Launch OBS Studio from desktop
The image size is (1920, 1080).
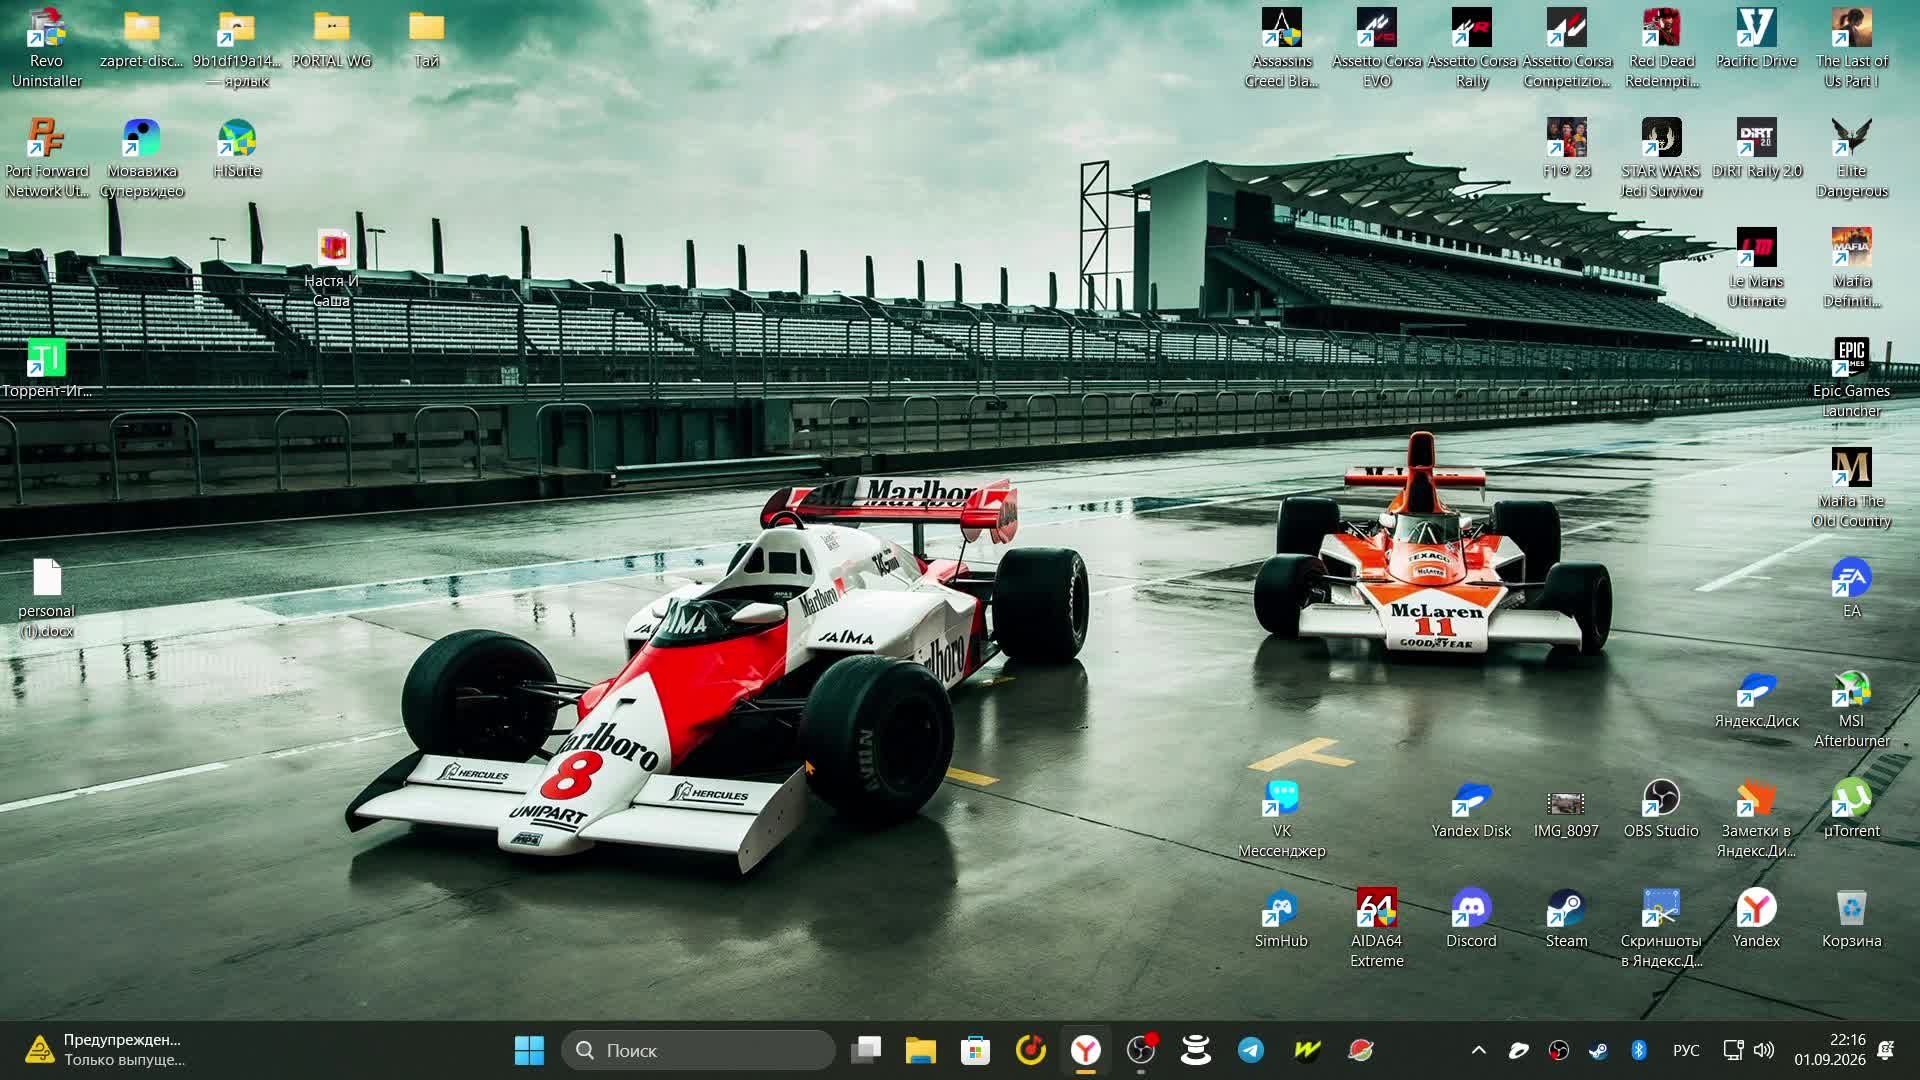pyautogui.click(x=1661, y=809)
